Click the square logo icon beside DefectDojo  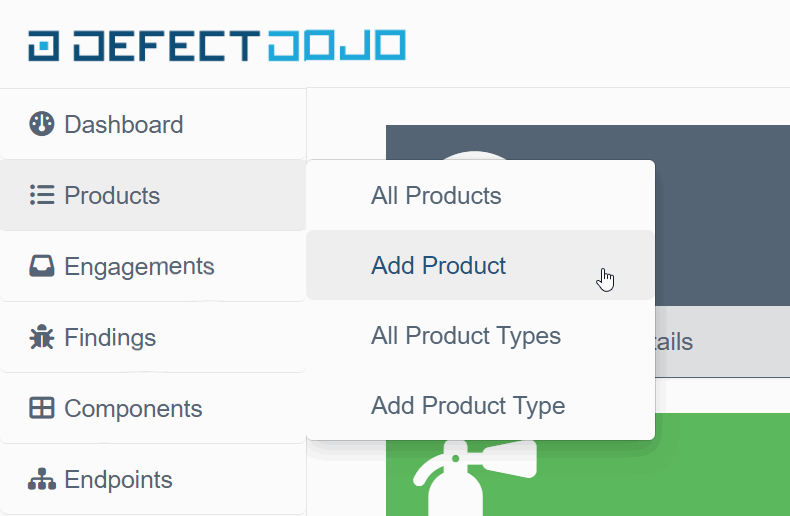45,45
